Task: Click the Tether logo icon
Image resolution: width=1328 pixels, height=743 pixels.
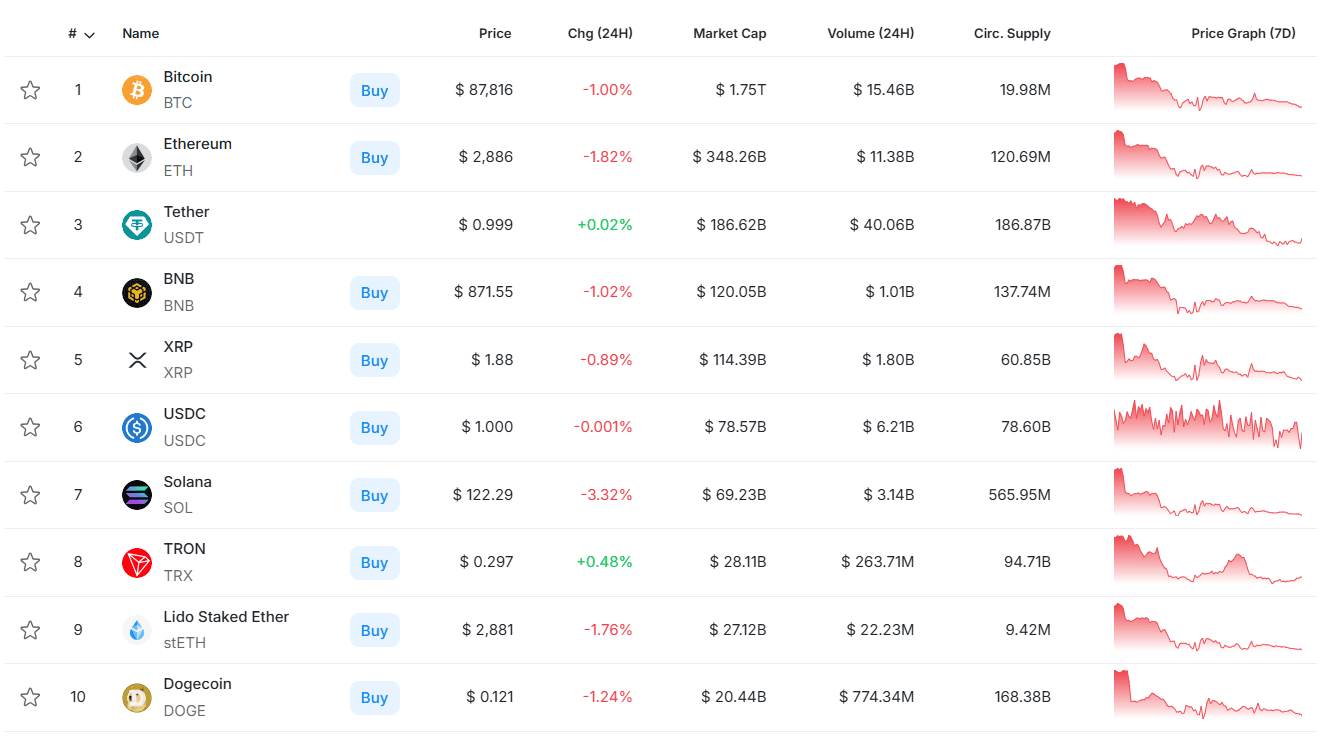Action: point(137,225)
